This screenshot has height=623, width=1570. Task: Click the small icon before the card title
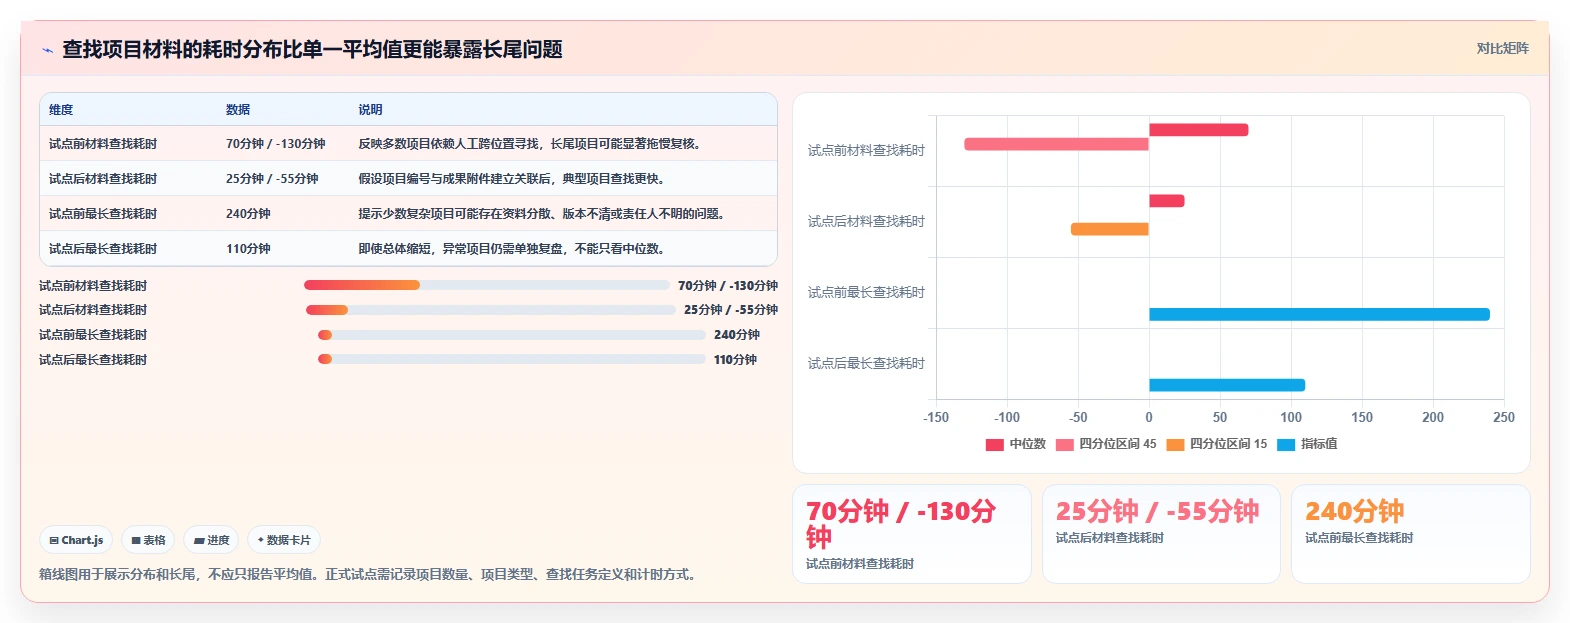click(x=47, y=50)
